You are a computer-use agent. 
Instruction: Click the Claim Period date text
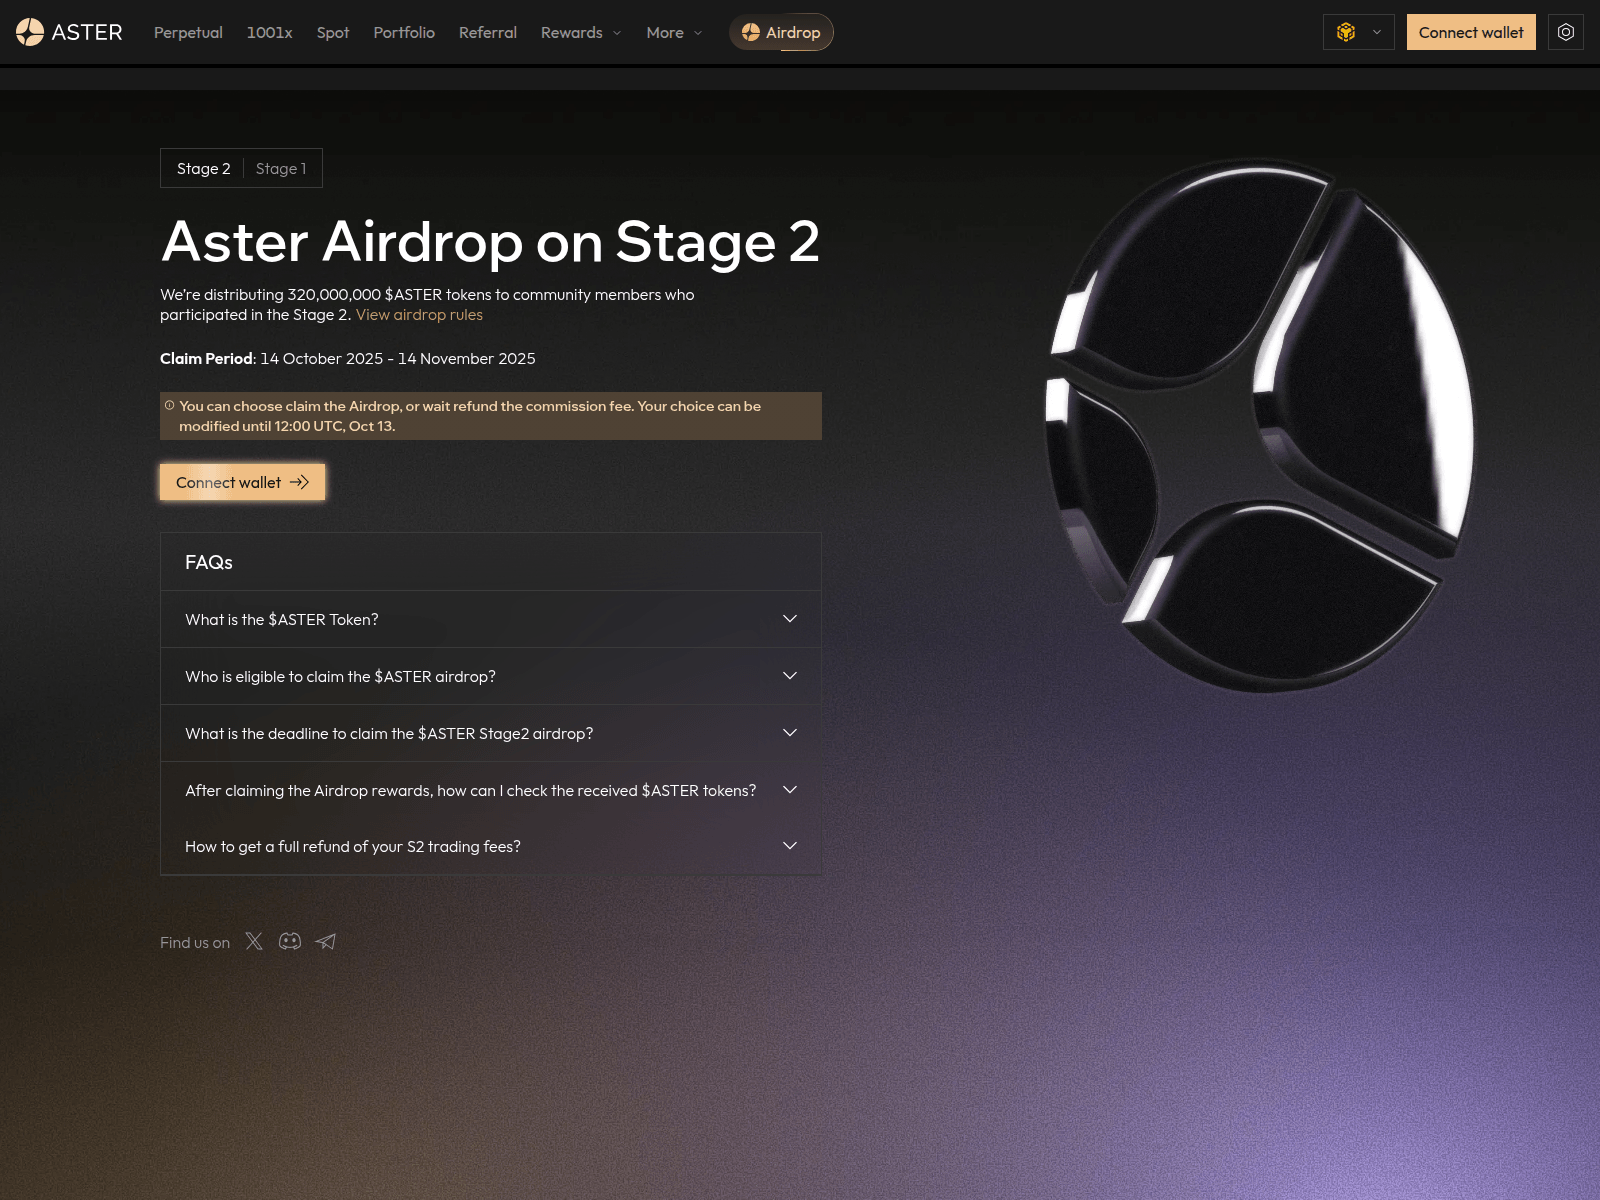(x=398, y=358)
